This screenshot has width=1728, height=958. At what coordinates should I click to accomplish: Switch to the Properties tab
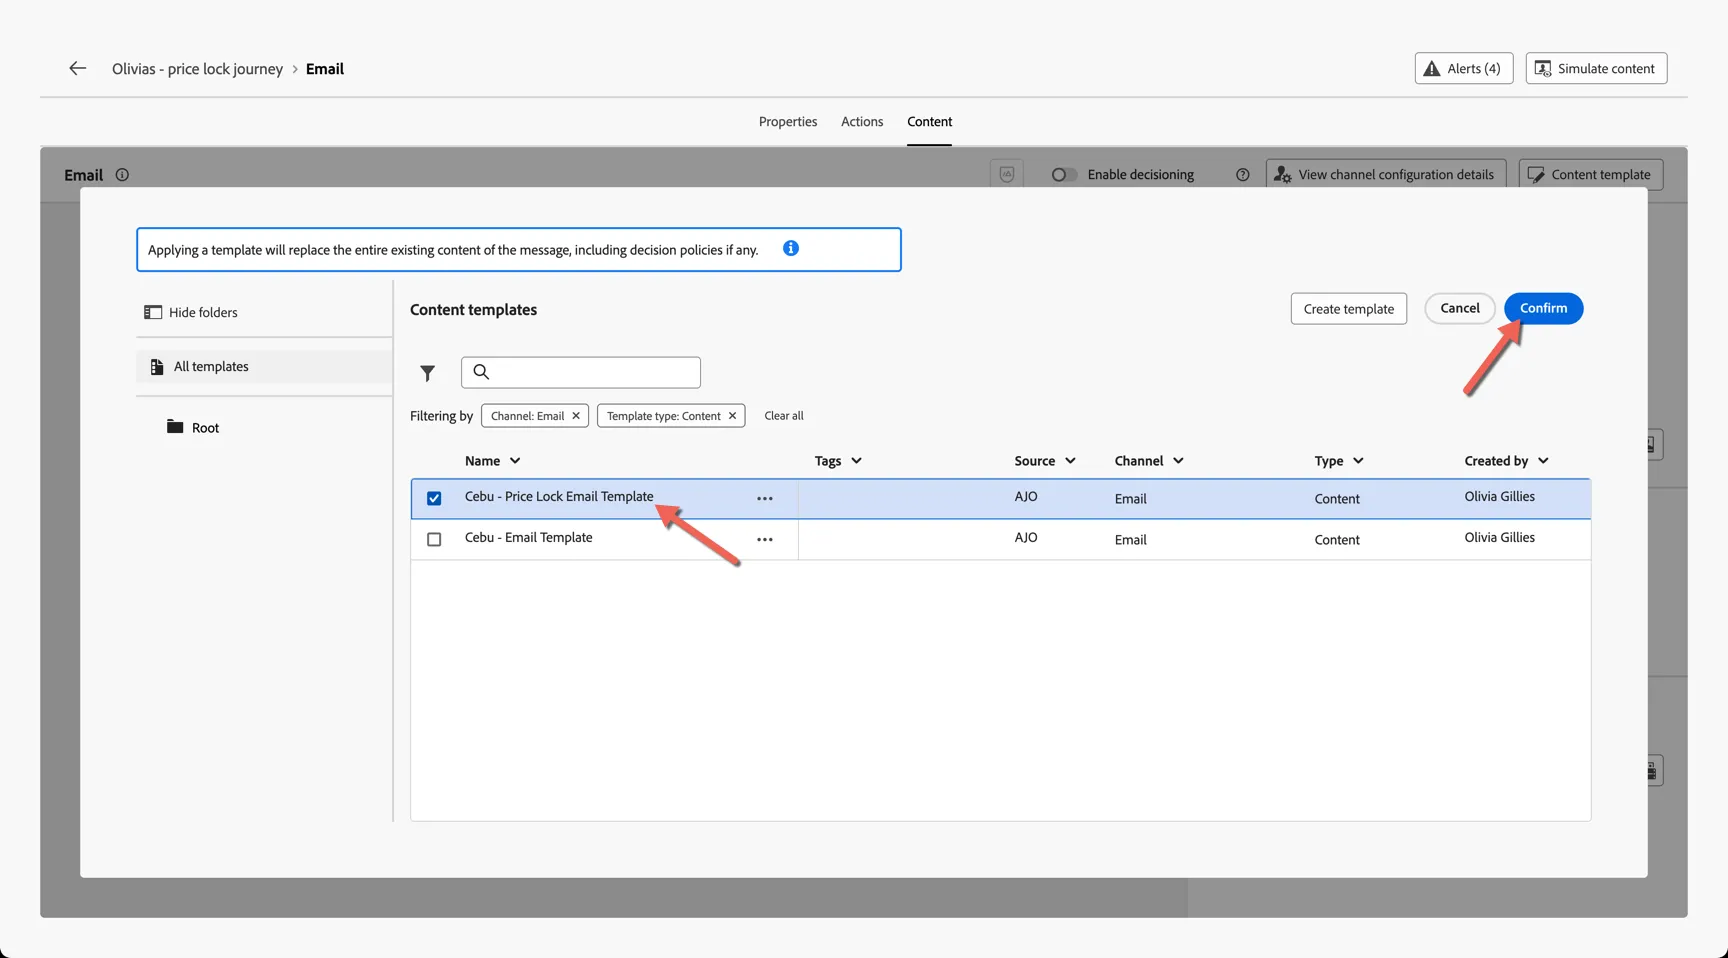coord(788,121)
